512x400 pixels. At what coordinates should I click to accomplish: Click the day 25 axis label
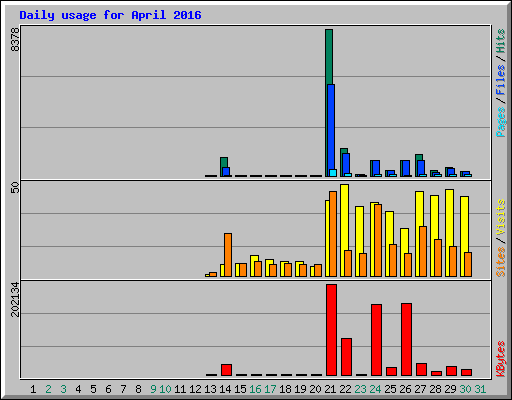[390, 389]
